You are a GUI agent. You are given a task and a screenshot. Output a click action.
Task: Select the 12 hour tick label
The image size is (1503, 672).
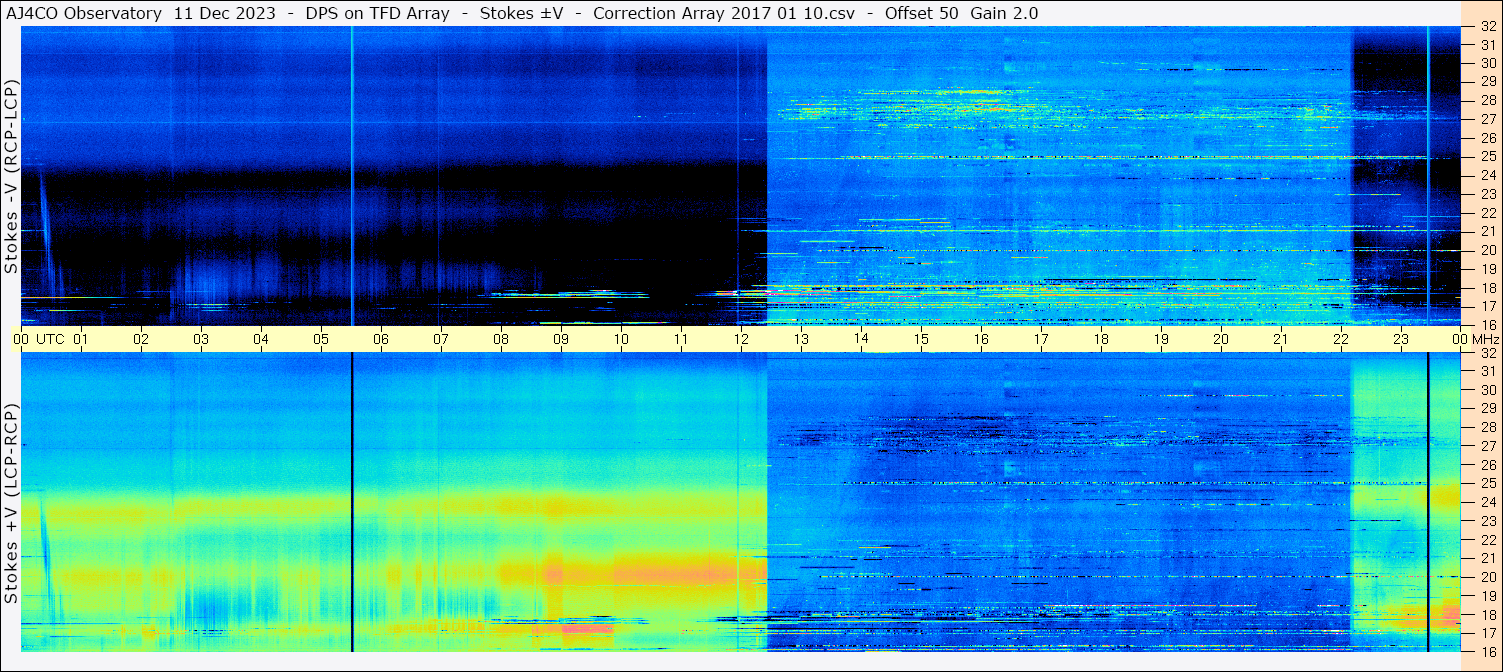[741, 339]
